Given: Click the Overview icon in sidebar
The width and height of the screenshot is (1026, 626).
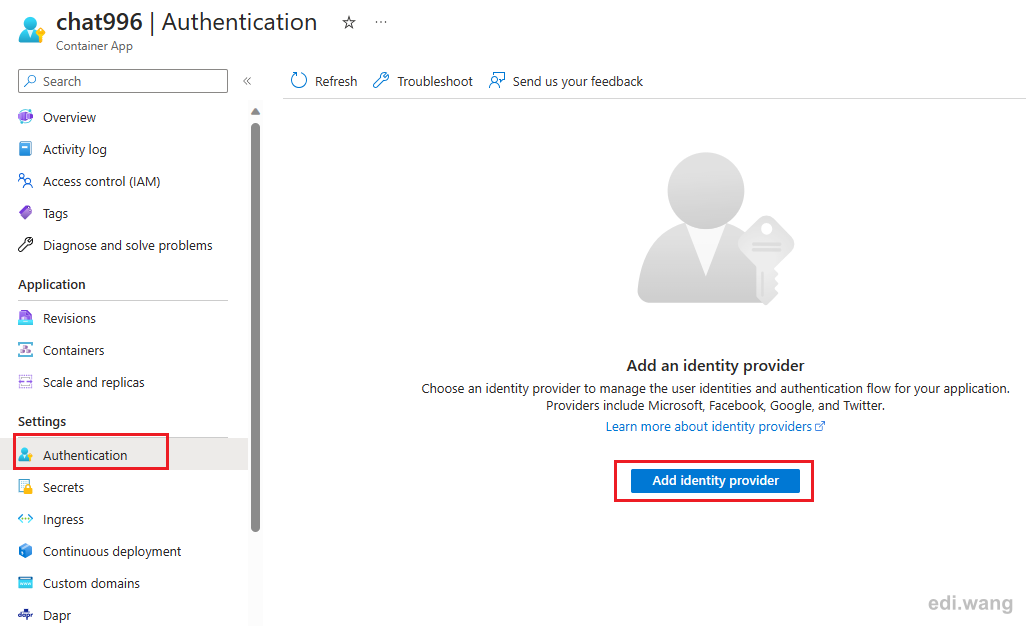Looking at the screenshot, I should [x=26, y=117].
